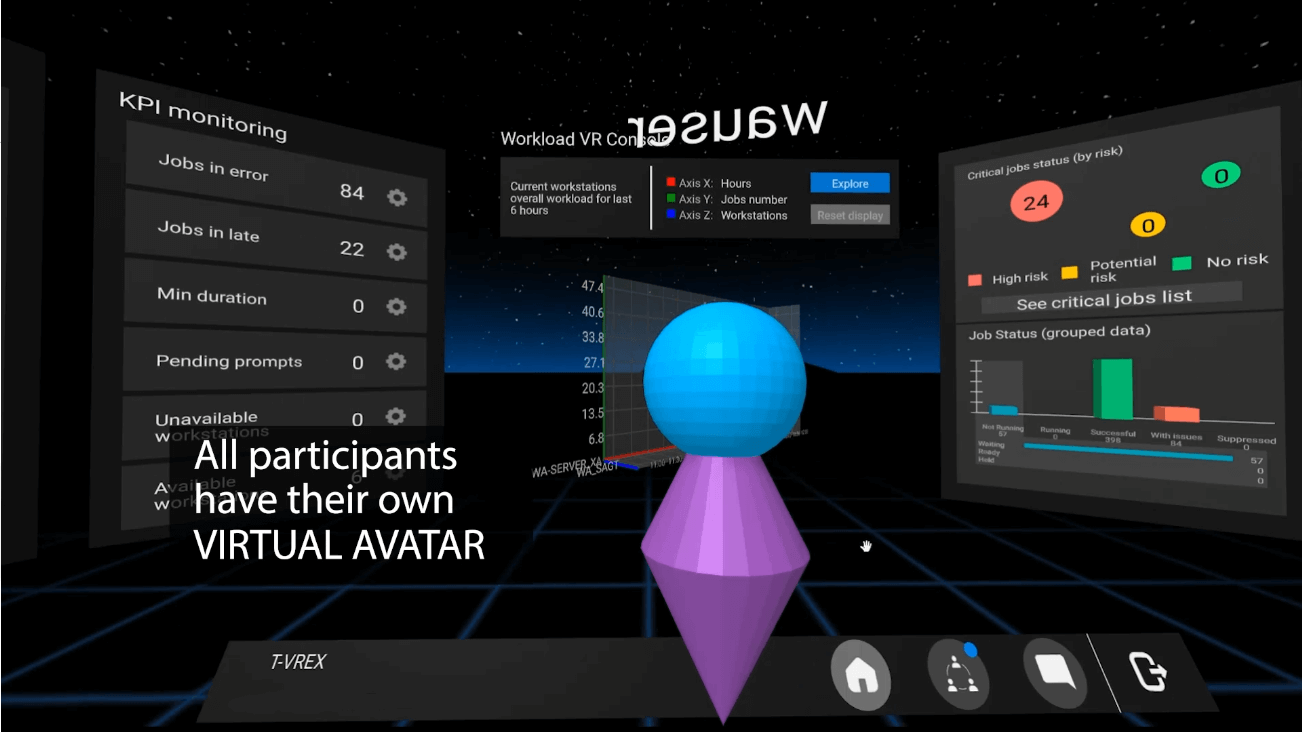Image resolution: width=1302 pixels, height=733 pixels.
Task: Click gear icon for Unavailable workstations
Action: point(396,416)
